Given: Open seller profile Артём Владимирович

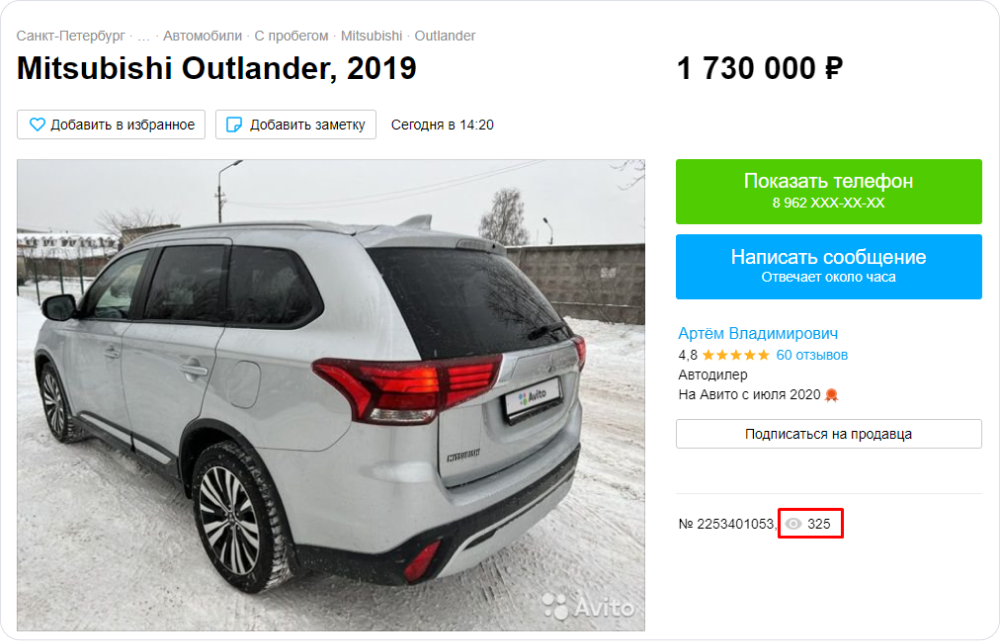Looking at the screenshot, I should click(758, 334).
